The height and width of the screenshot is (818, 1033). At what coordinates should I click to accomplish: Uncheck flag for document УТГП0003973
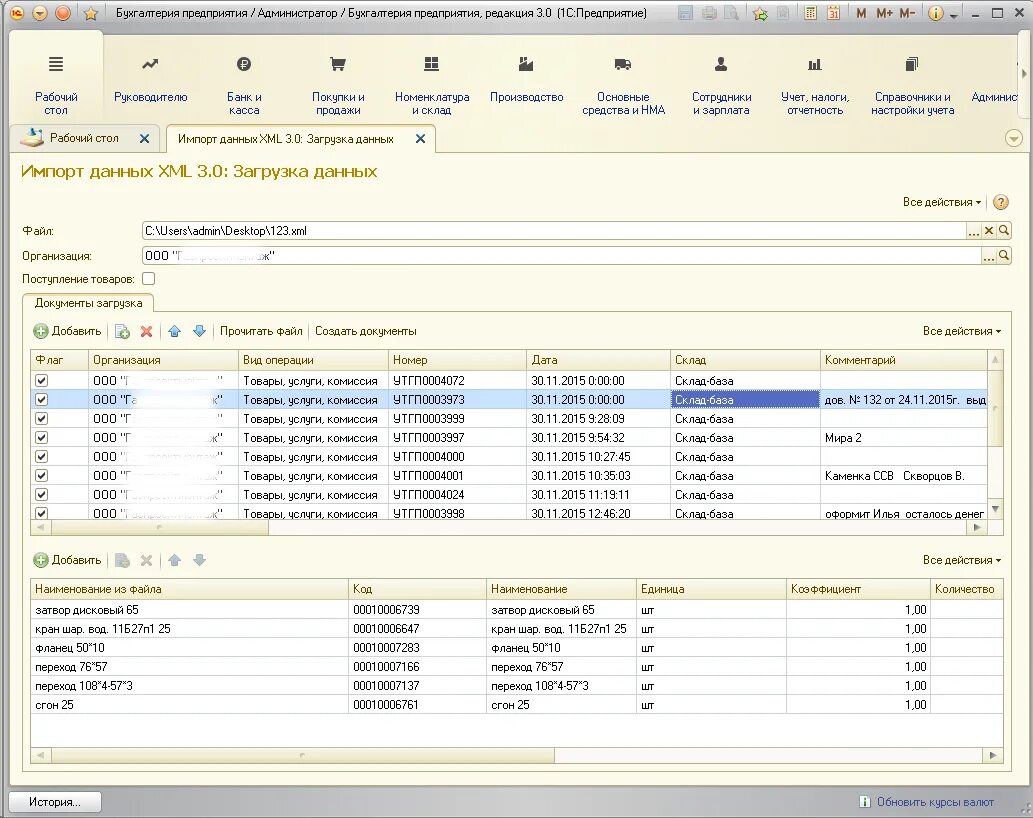click(x=42, y=399)
